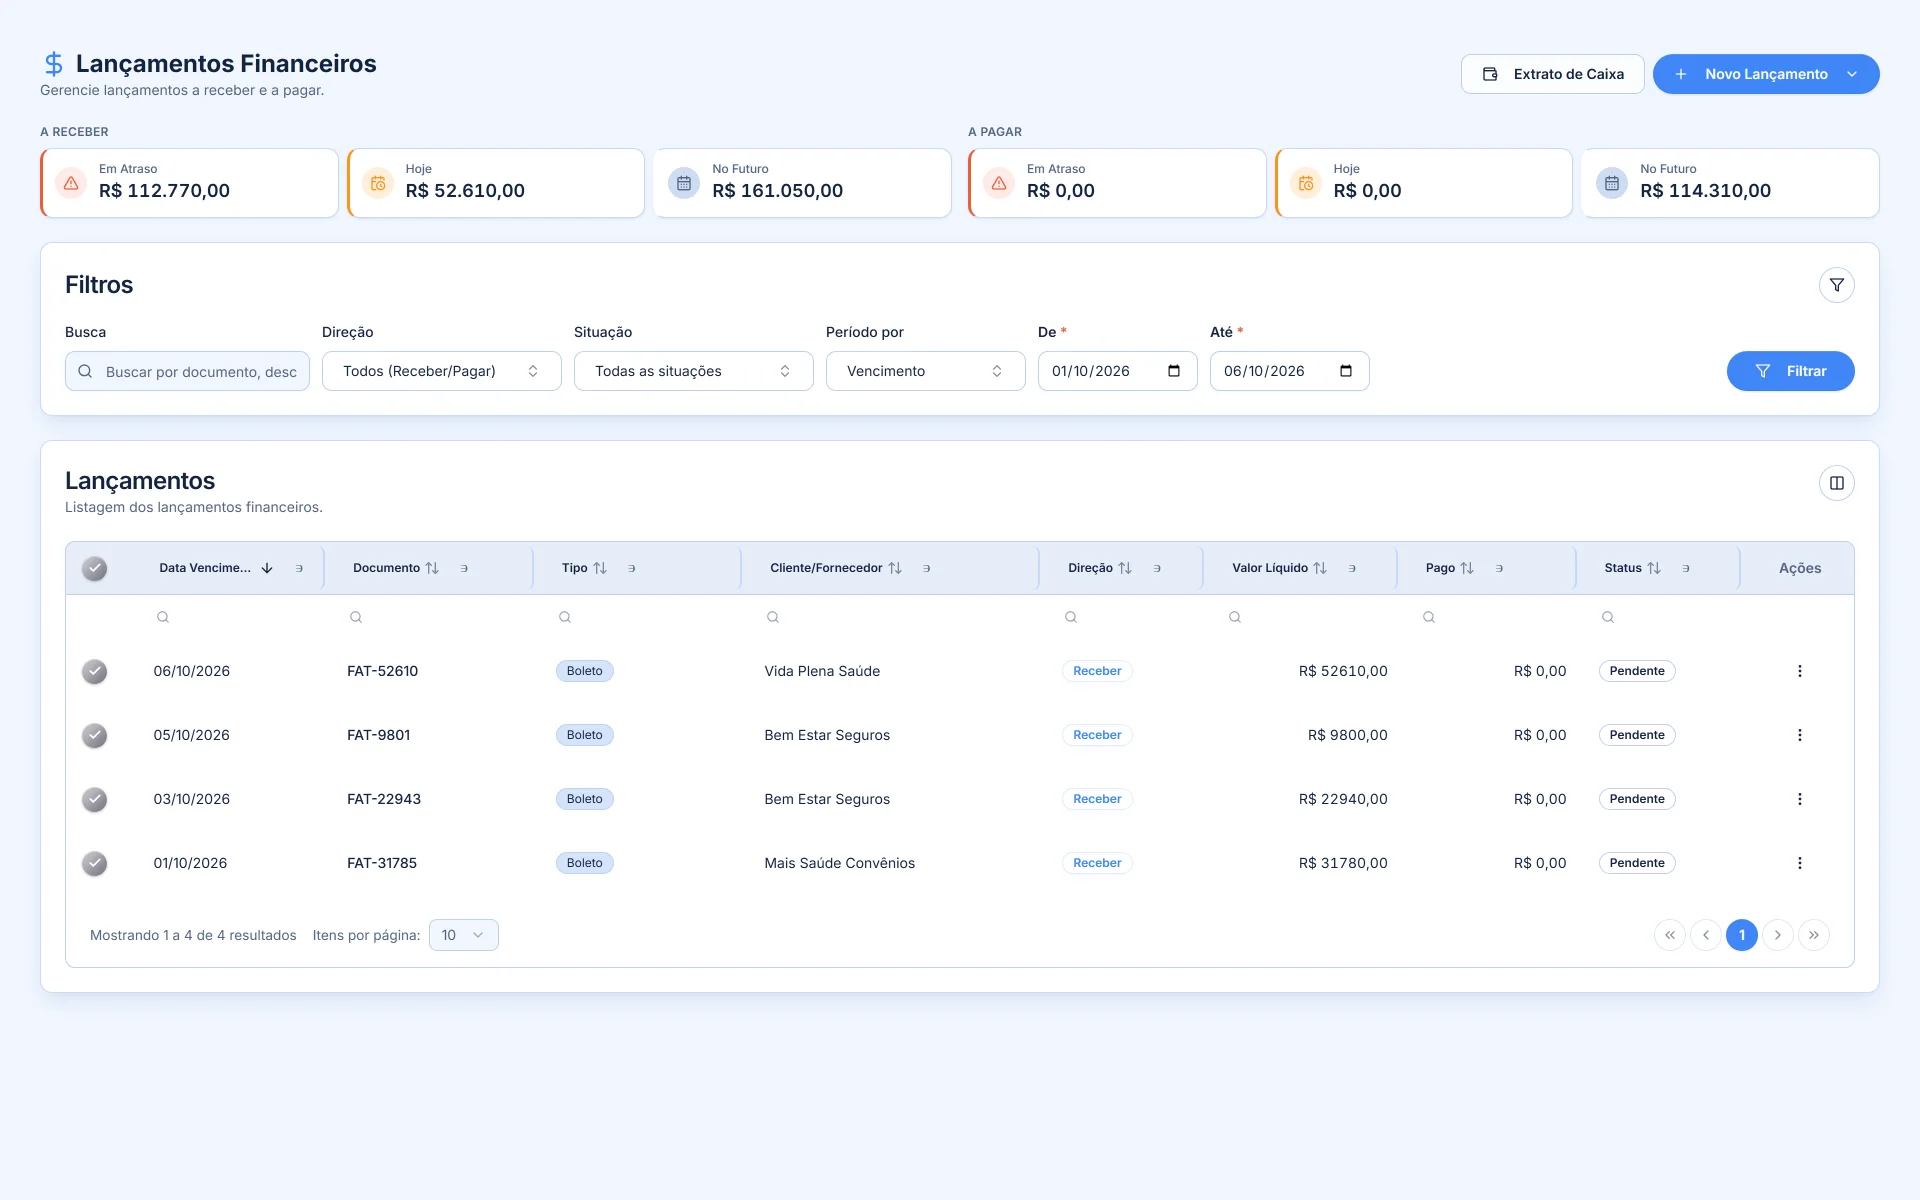Sort by Data Vencimento arrow
Image resolution: width=1920 pixels, height=1200 pixels.
[267, 568]
